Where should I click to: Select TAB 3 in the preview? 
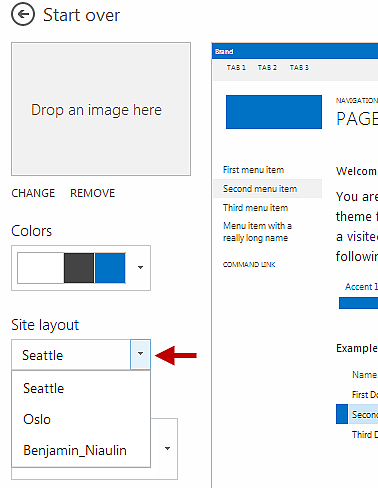click(299, 68)
